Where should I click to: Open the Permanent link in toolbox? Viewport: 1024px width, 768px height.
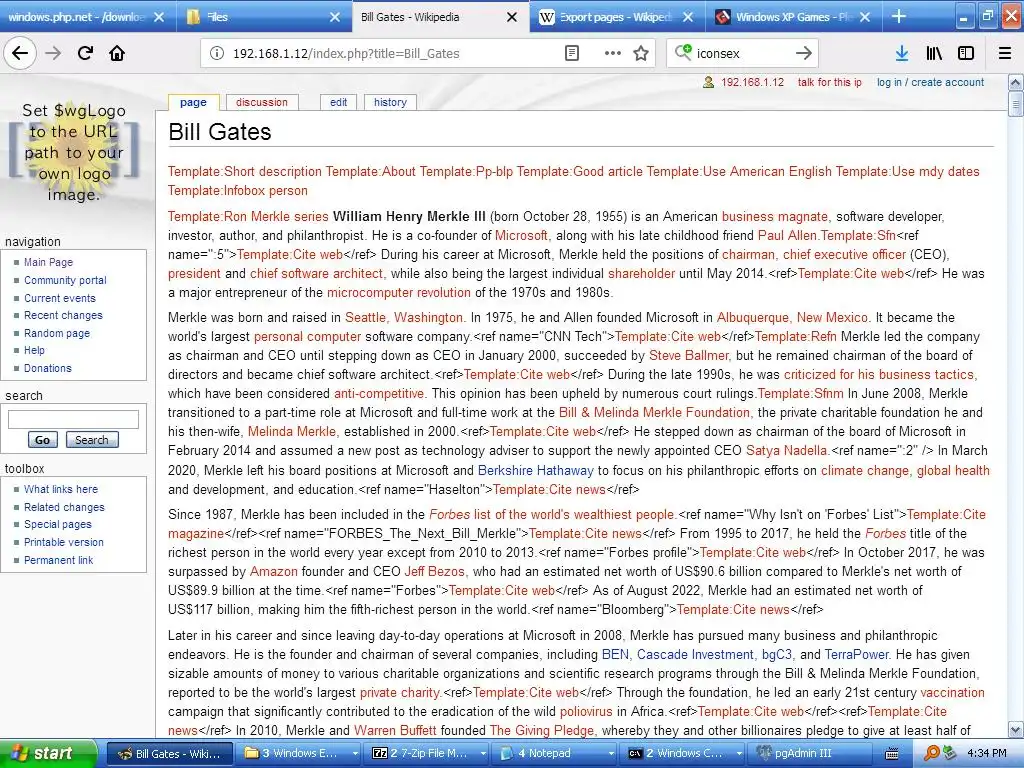(x=58, y=560)
